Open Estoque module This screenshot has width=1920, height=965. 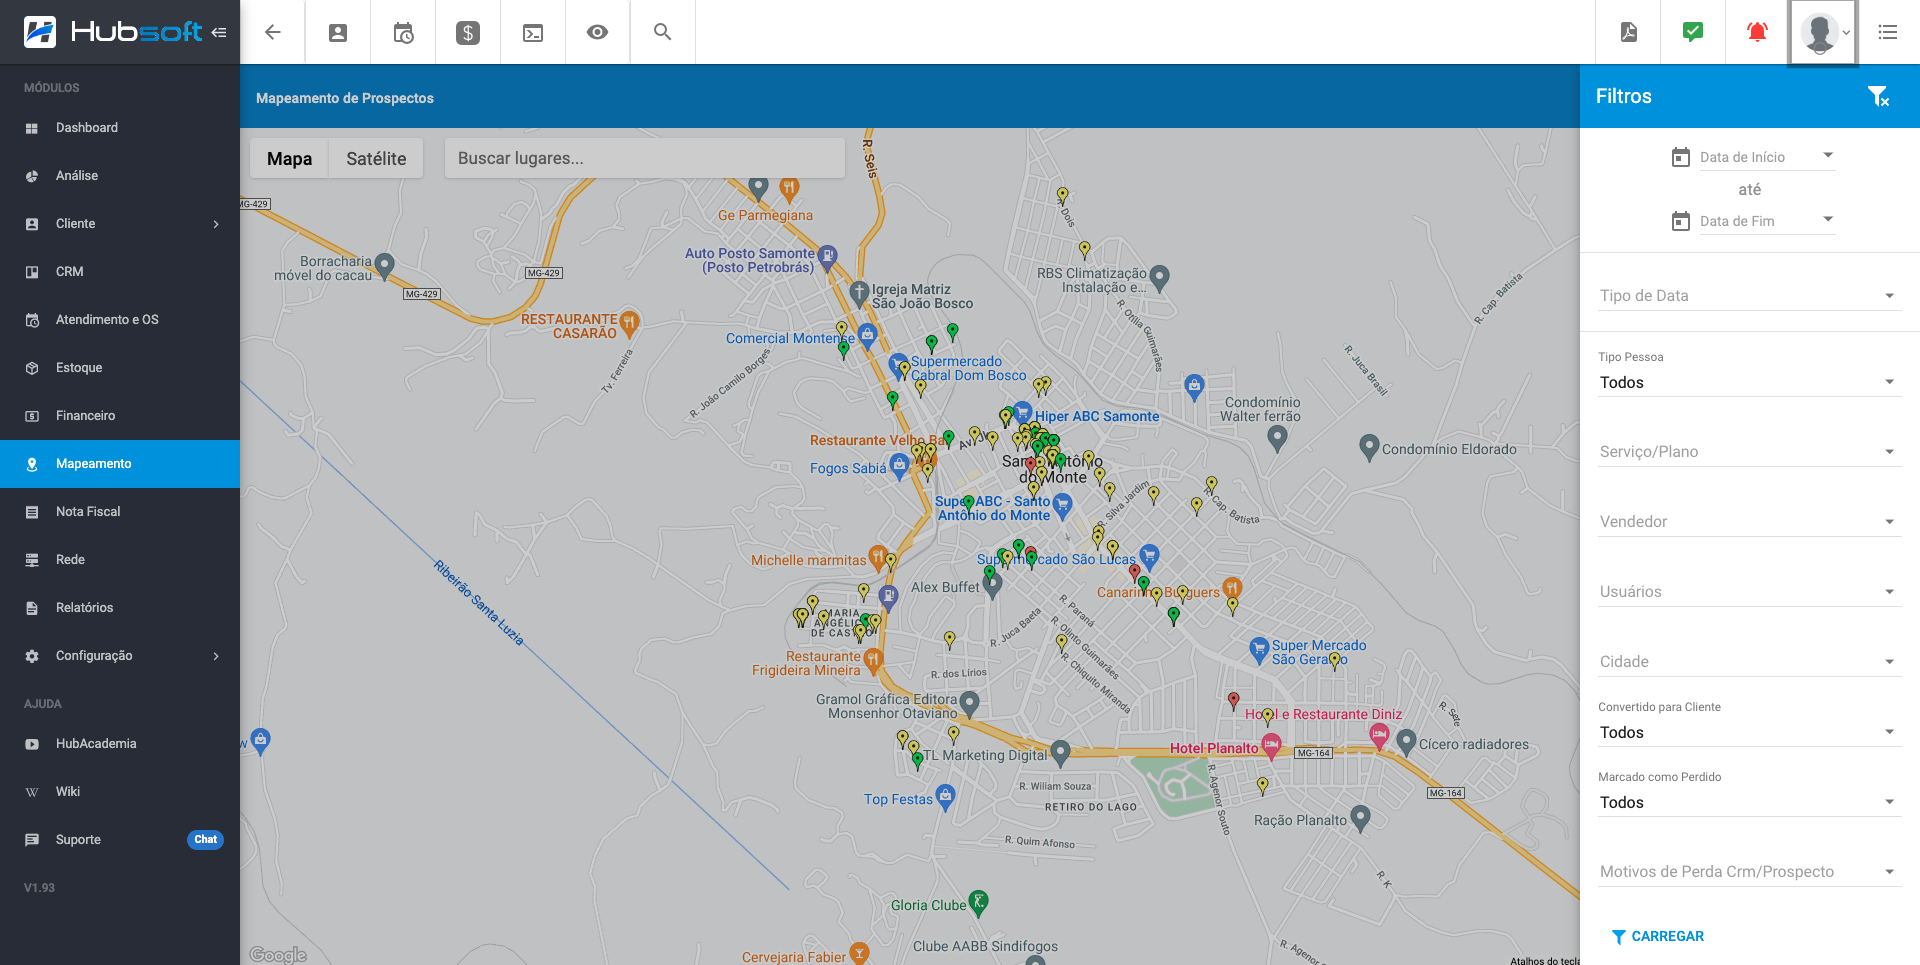click(120, 368)
